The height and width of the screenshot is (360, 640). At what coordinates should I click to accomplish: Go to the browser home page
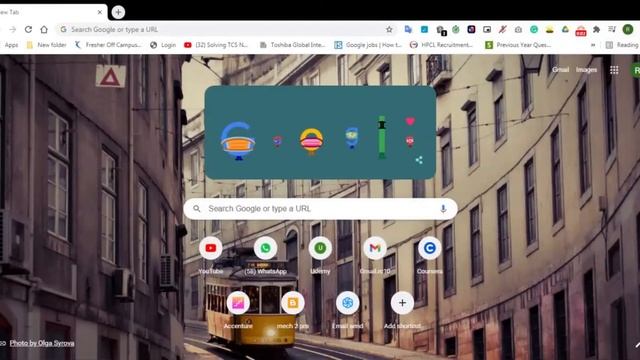coord(44,29)
